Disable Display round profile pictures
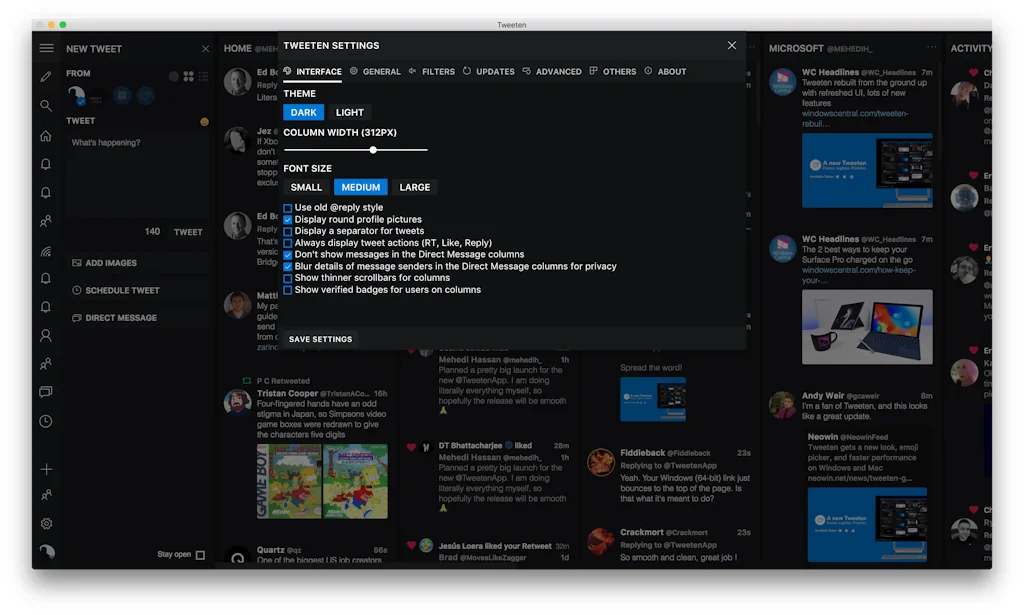 coord(288,219)
